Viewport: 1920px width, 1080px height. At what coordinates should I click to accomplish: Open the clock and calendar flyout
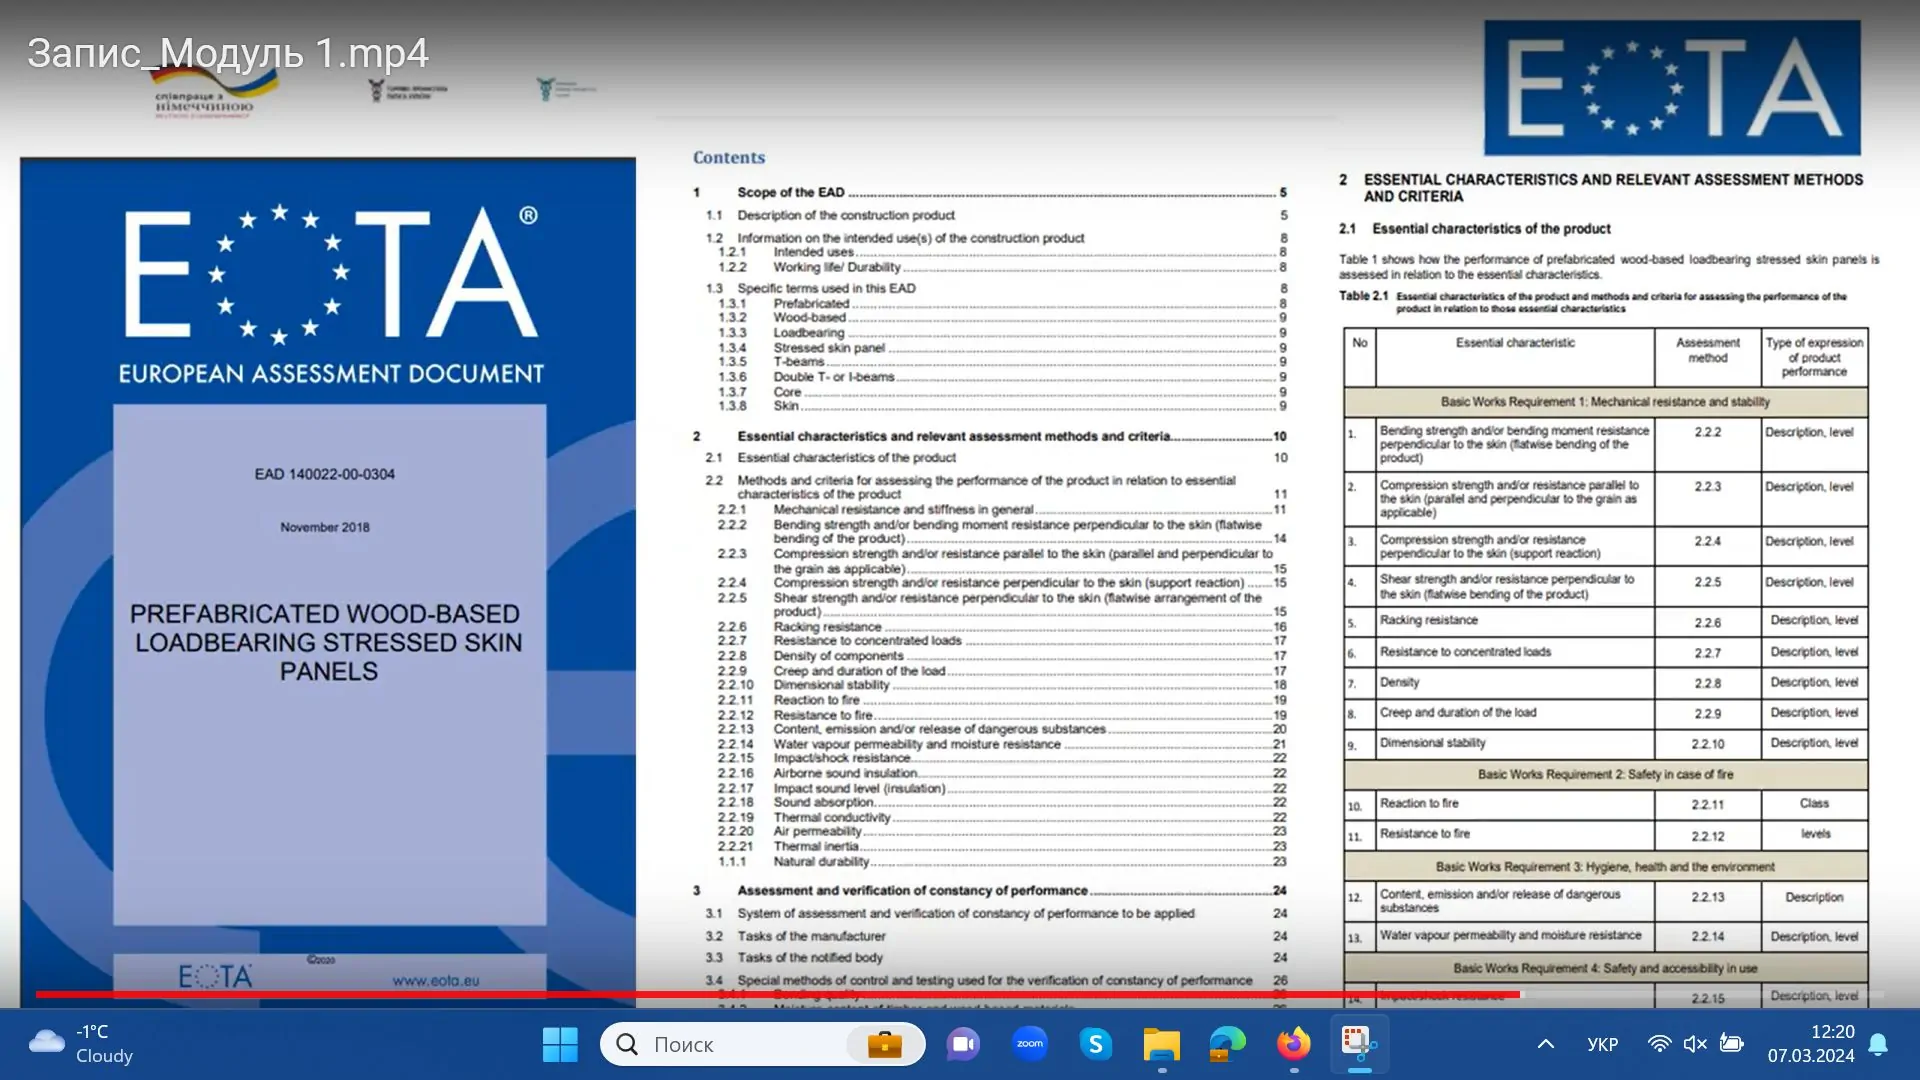tap(1811, 1043)
